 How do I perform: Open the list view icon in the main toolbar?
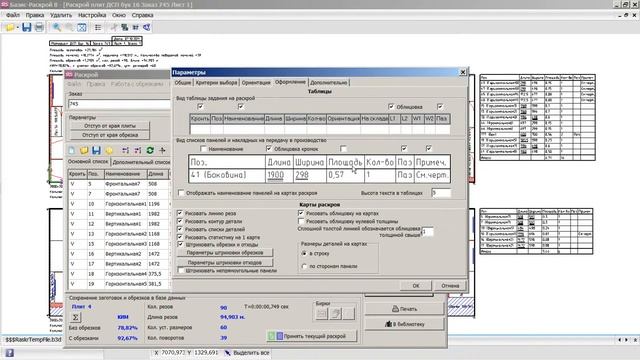[x=98, y=27]
